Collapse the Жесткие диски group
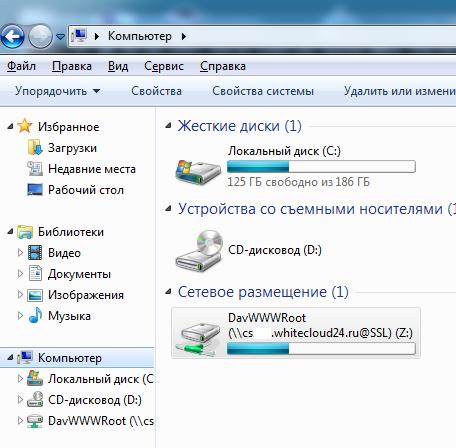Screen dimensions: 456x448 168,126
